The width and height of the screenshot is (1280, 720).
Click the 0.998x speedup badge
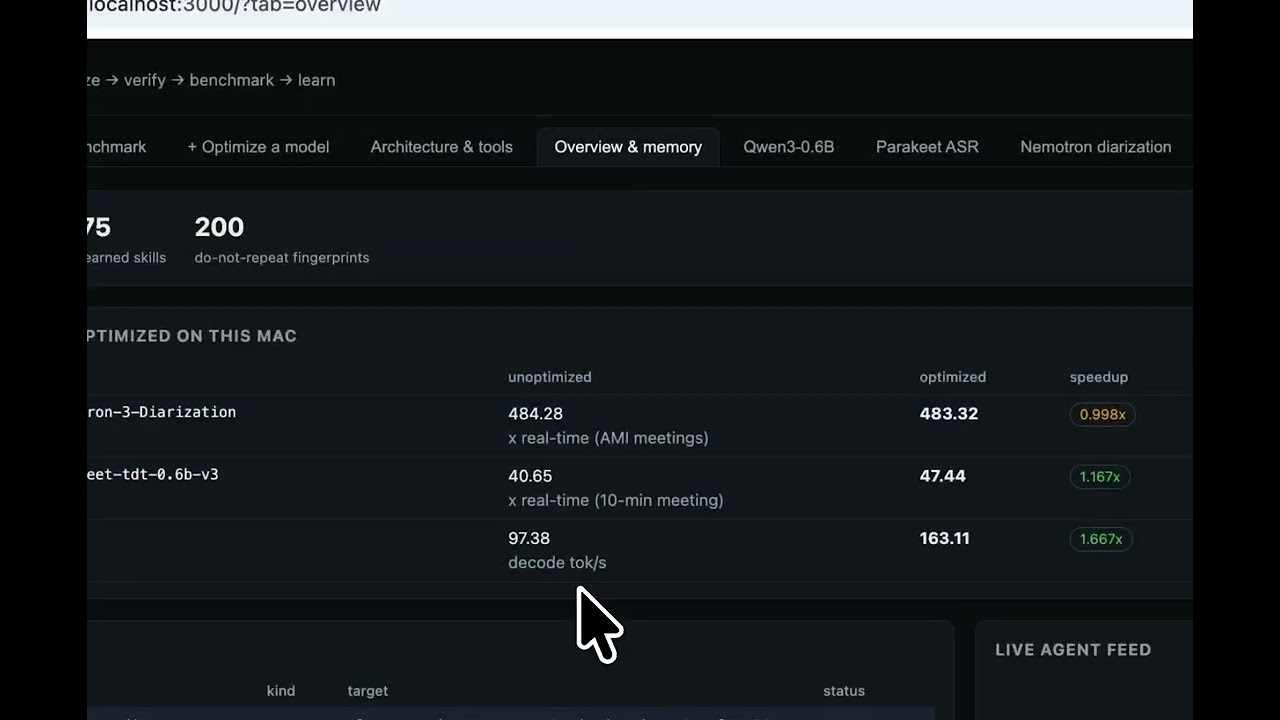point(1102,414)
